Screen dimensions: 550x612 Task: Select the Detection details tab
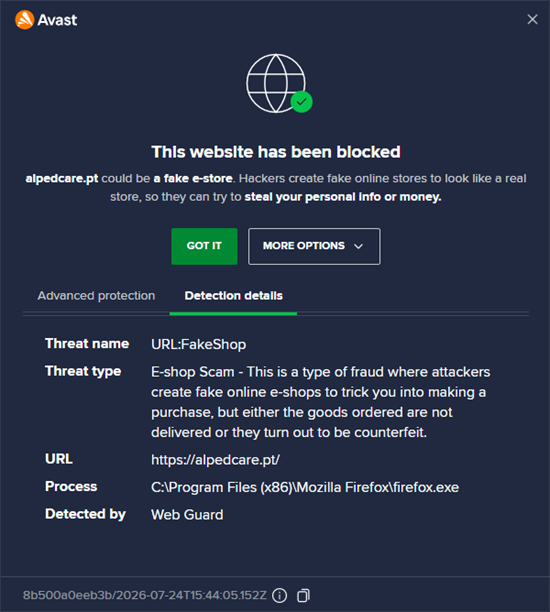tap(233, 296)
